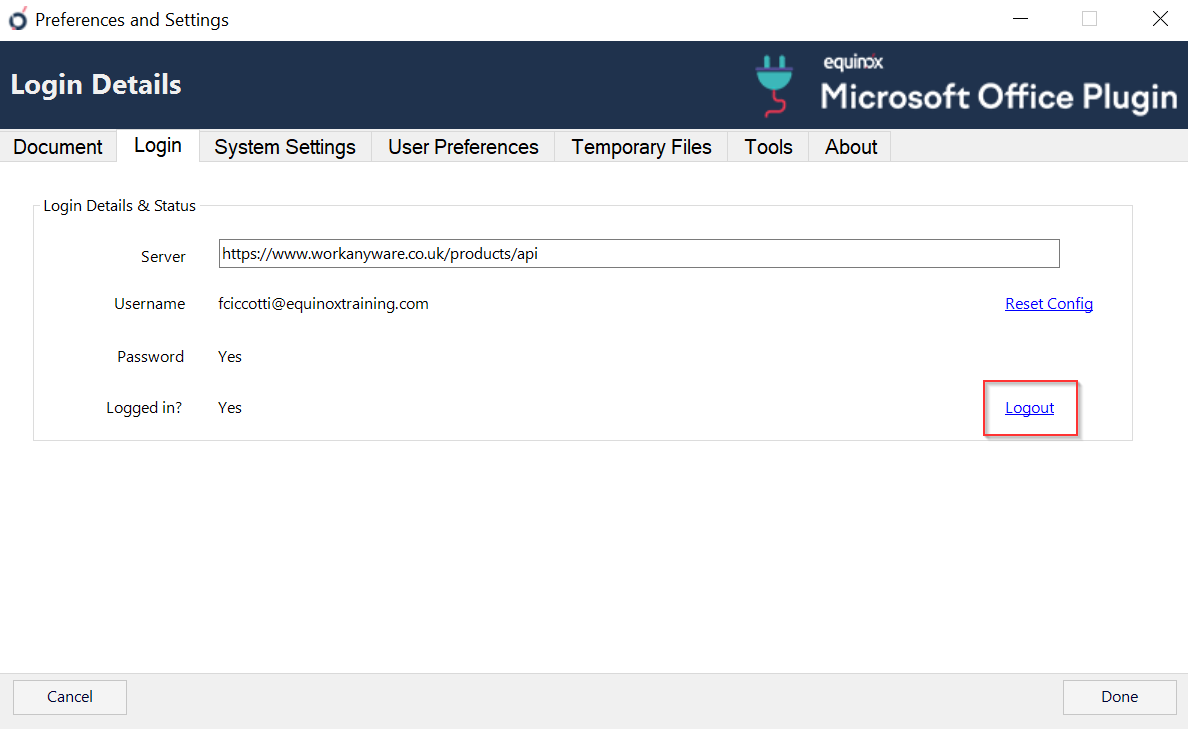Screen dimensions: 1188x729
Task: Click the 'Logged in?' label
Action: coord(144,408)
